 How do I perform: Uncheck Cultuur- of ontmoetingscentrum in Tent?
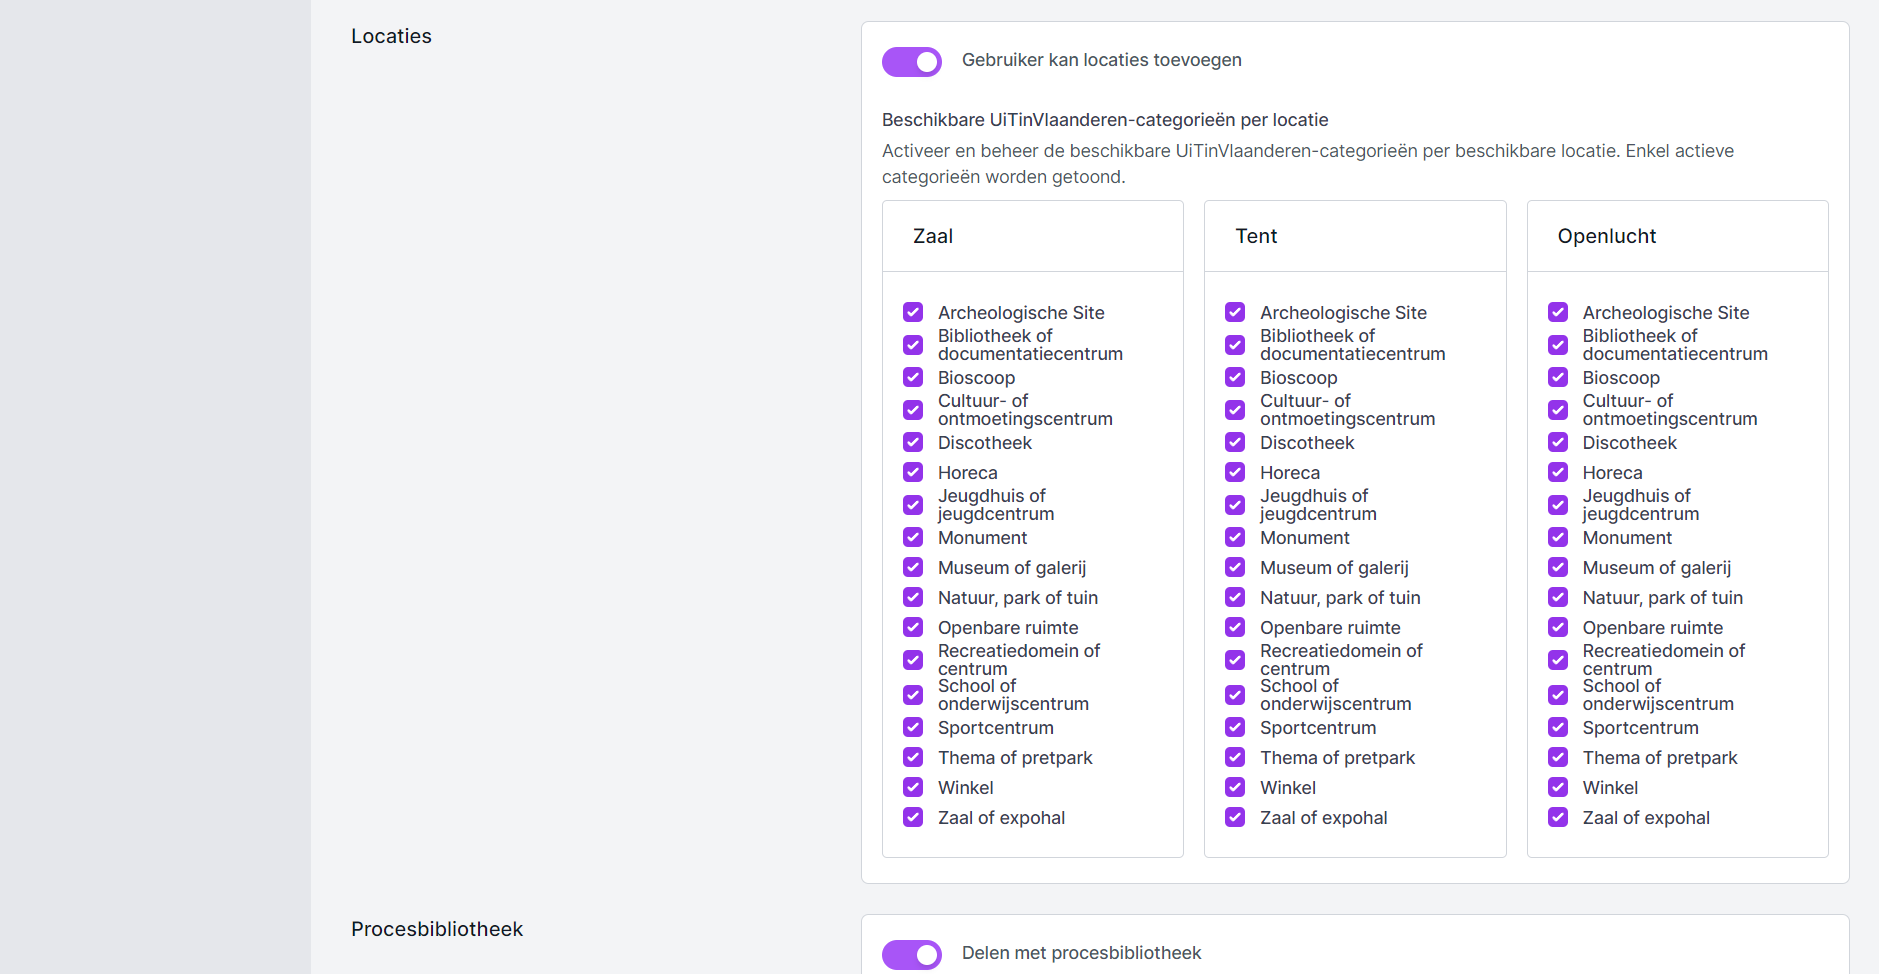(1235, 410)
